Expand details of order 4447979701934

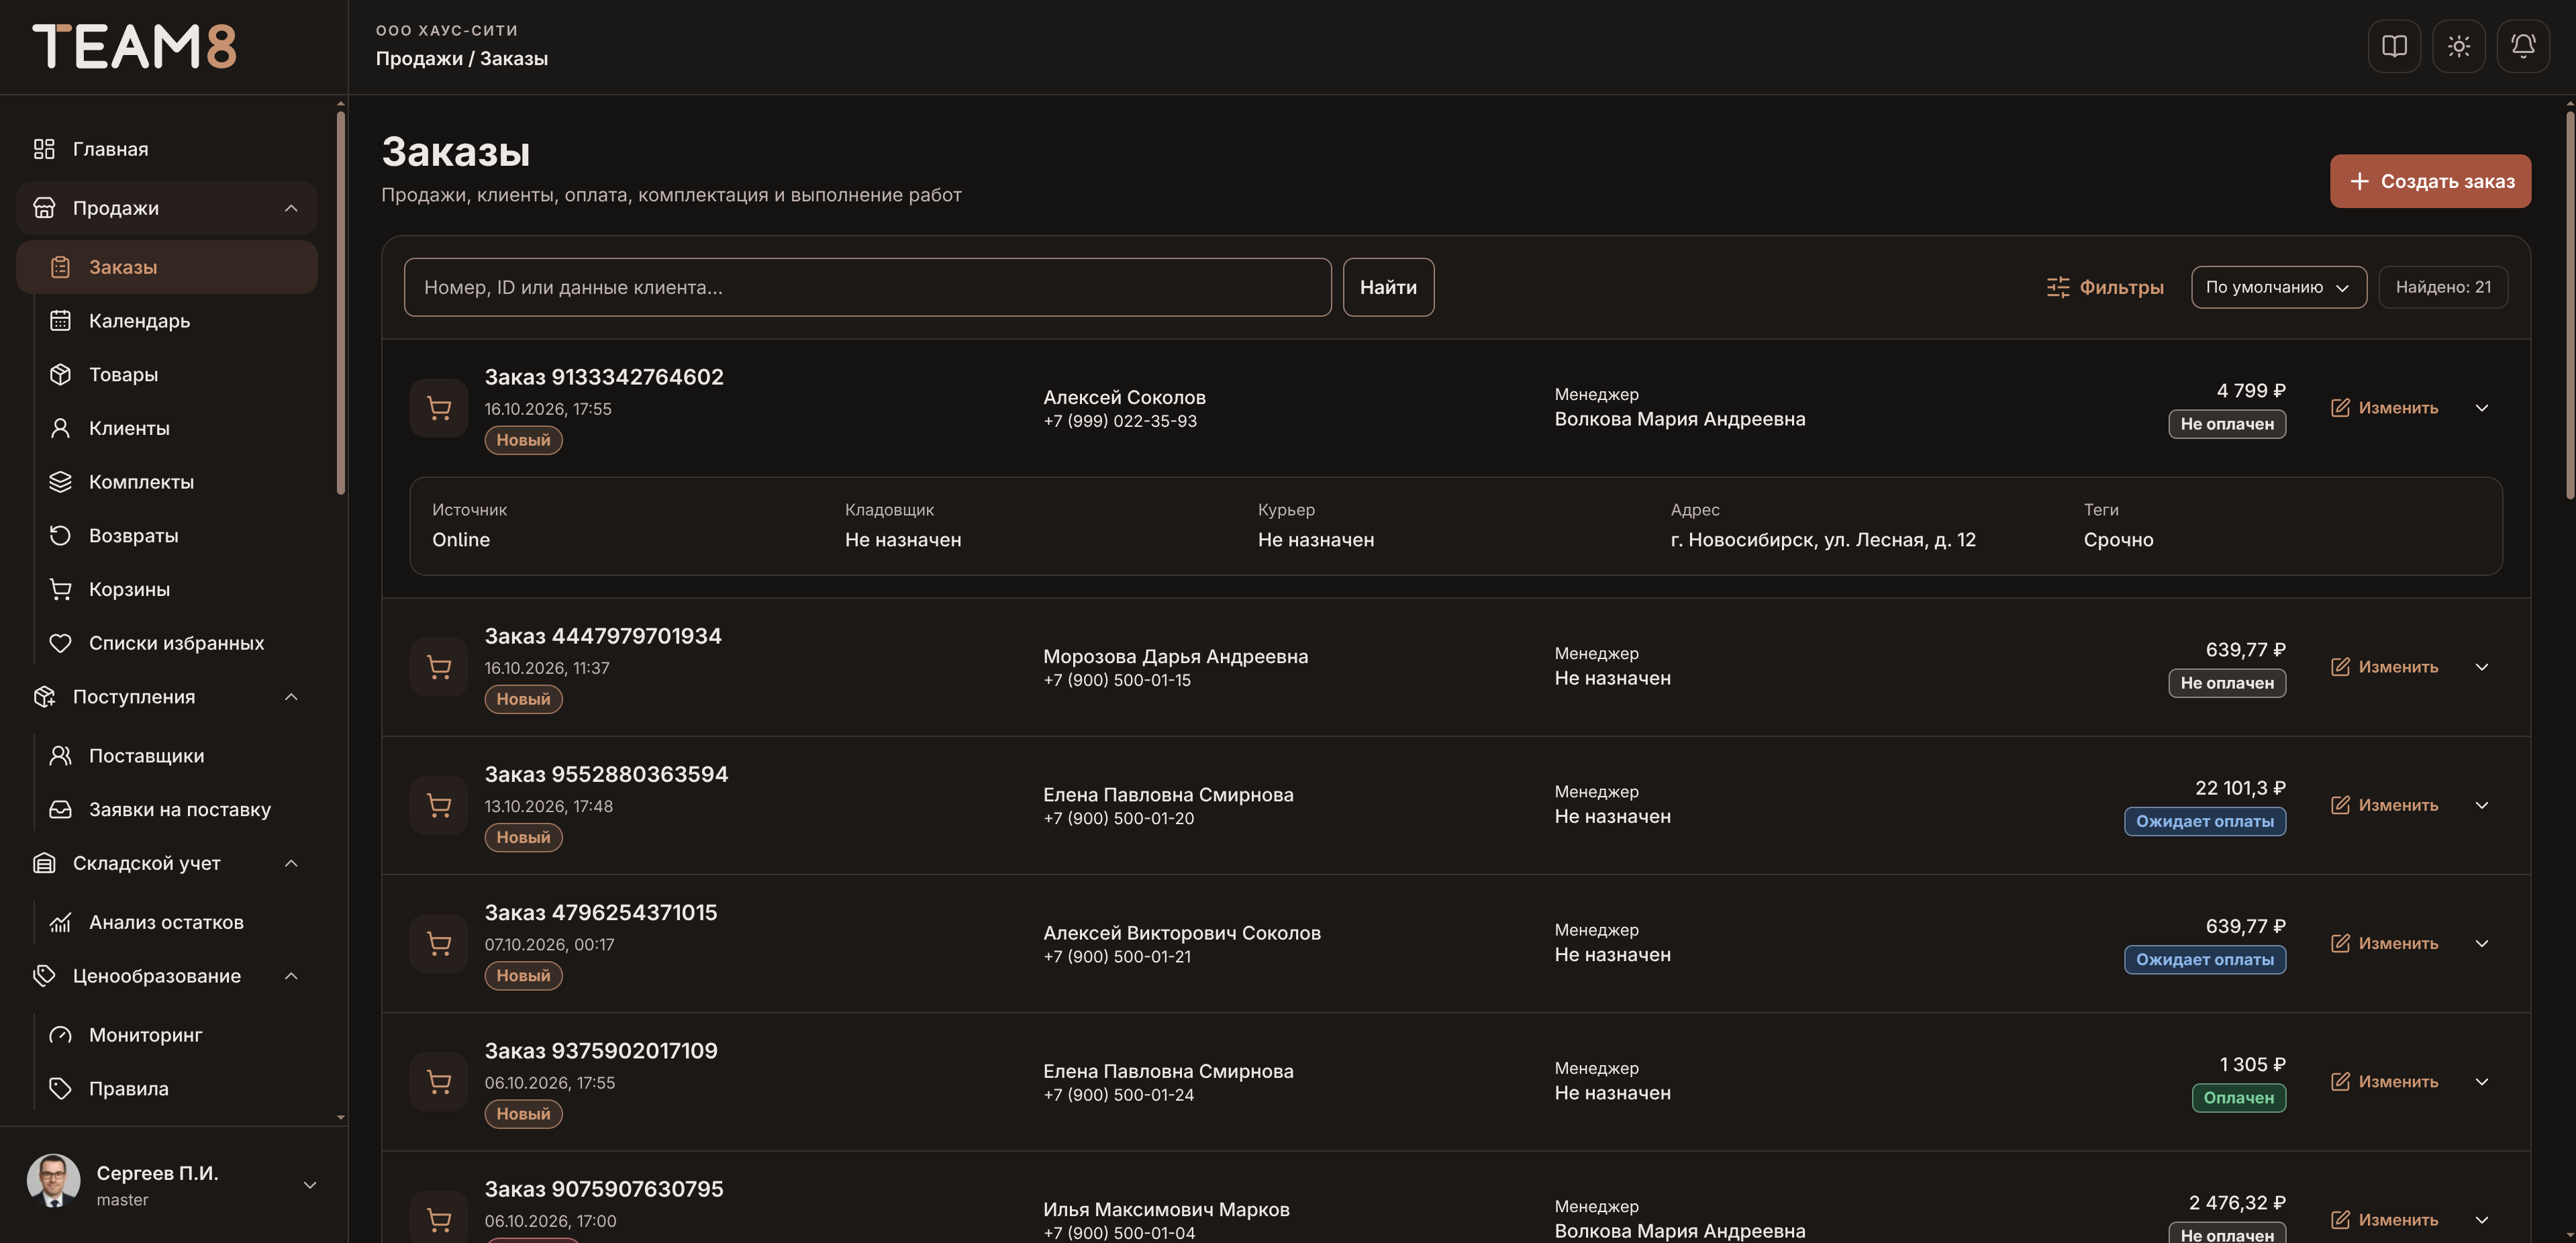coord(2481,667)
